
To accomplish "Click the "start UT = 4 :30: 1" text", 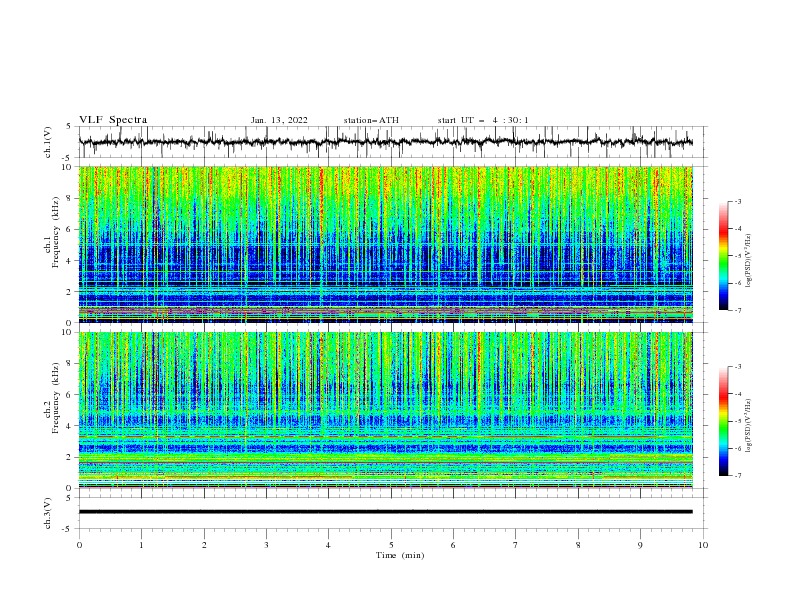I will 483,120.
